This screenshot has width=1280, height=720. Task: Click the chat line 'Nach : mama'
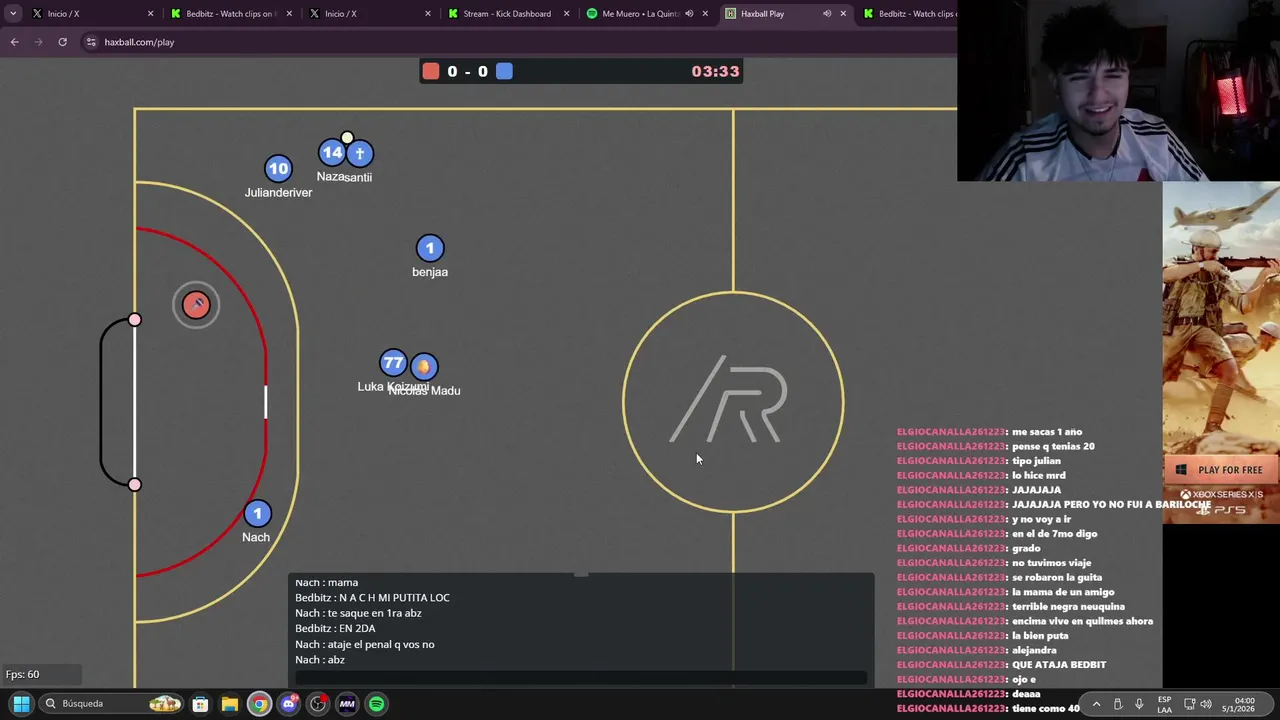coord(326,582)
